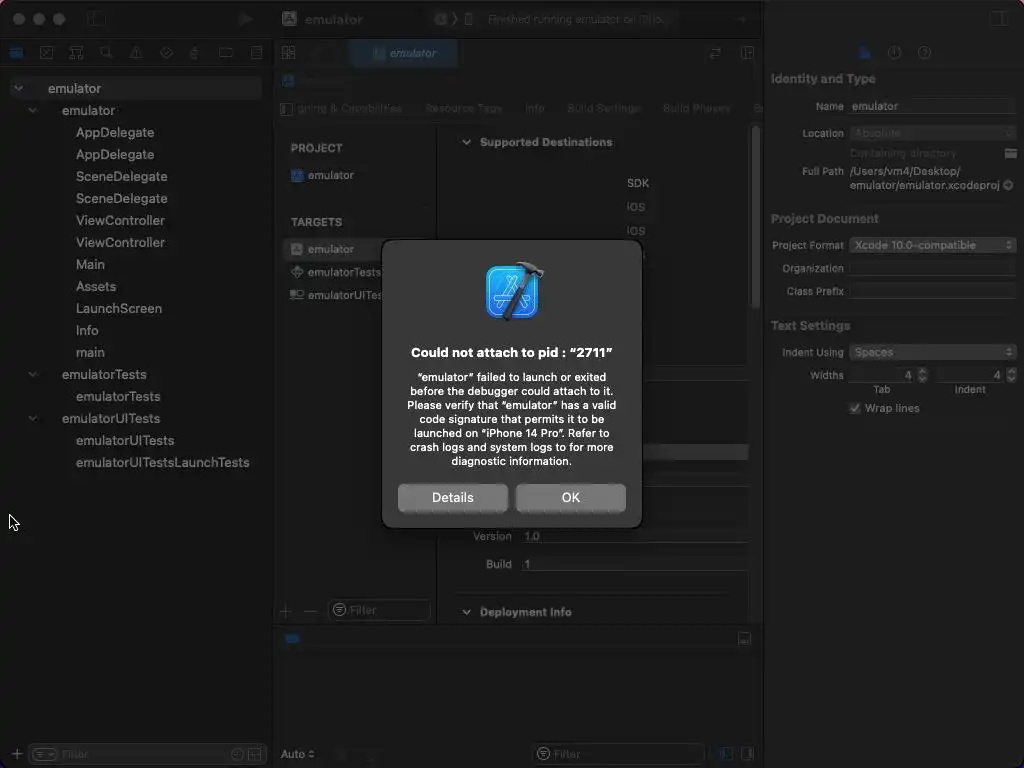The width and height of the screenshot is (1024, 768).
Task: Click the source-control status filter icon
Action: tap(255, 754)
